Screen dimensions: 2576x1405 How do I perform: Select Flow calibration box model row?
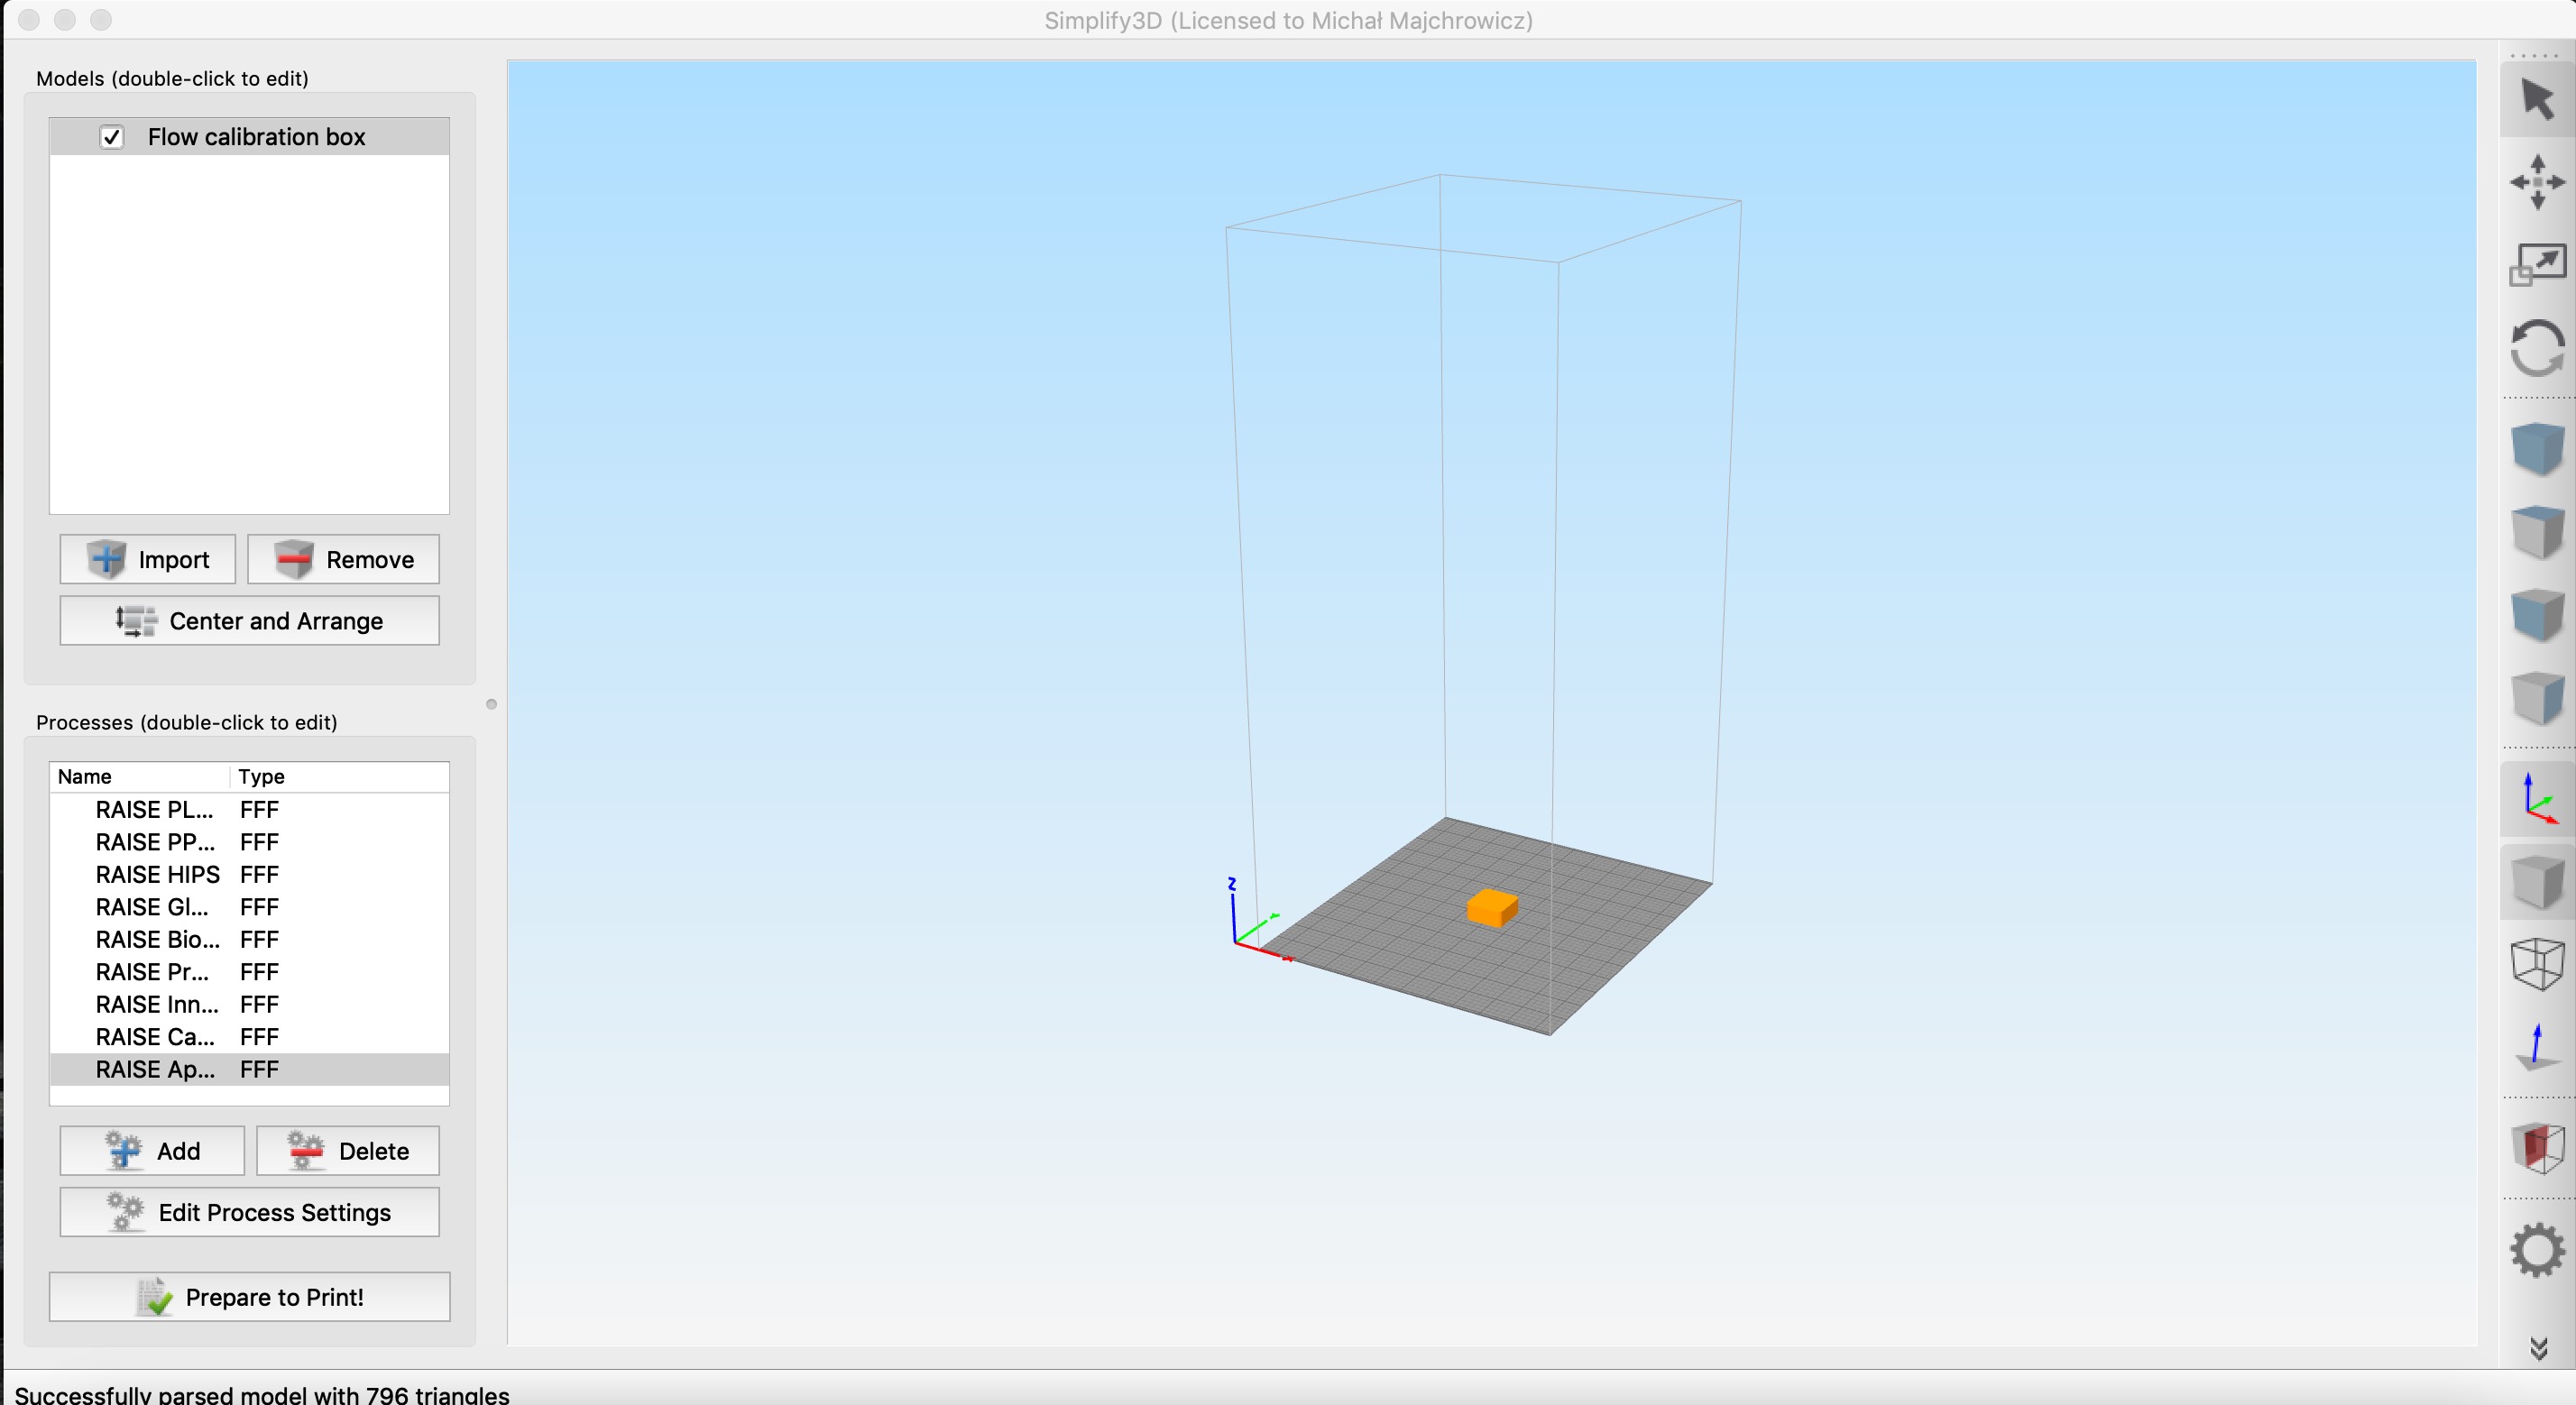(x=249, y=137)
